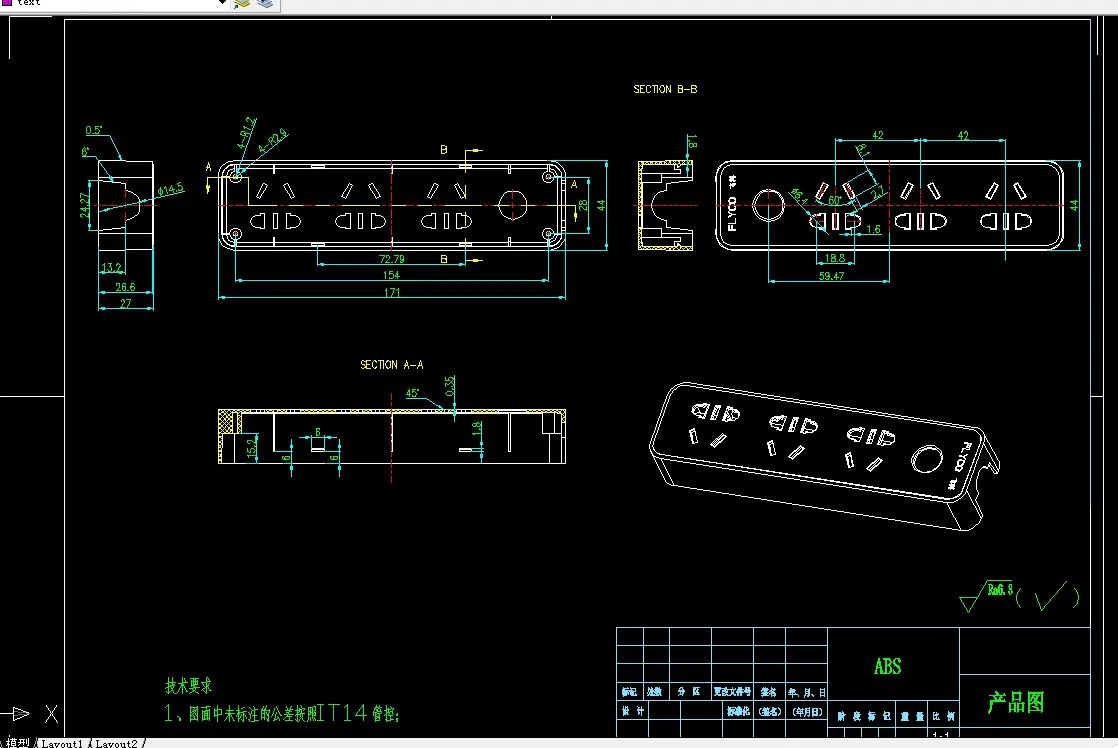Image resolution: width=1118 pixels, height=748 pixels.
Task: Select the 4-R1.2 radius leader text
Action: [x=247, y=133]
